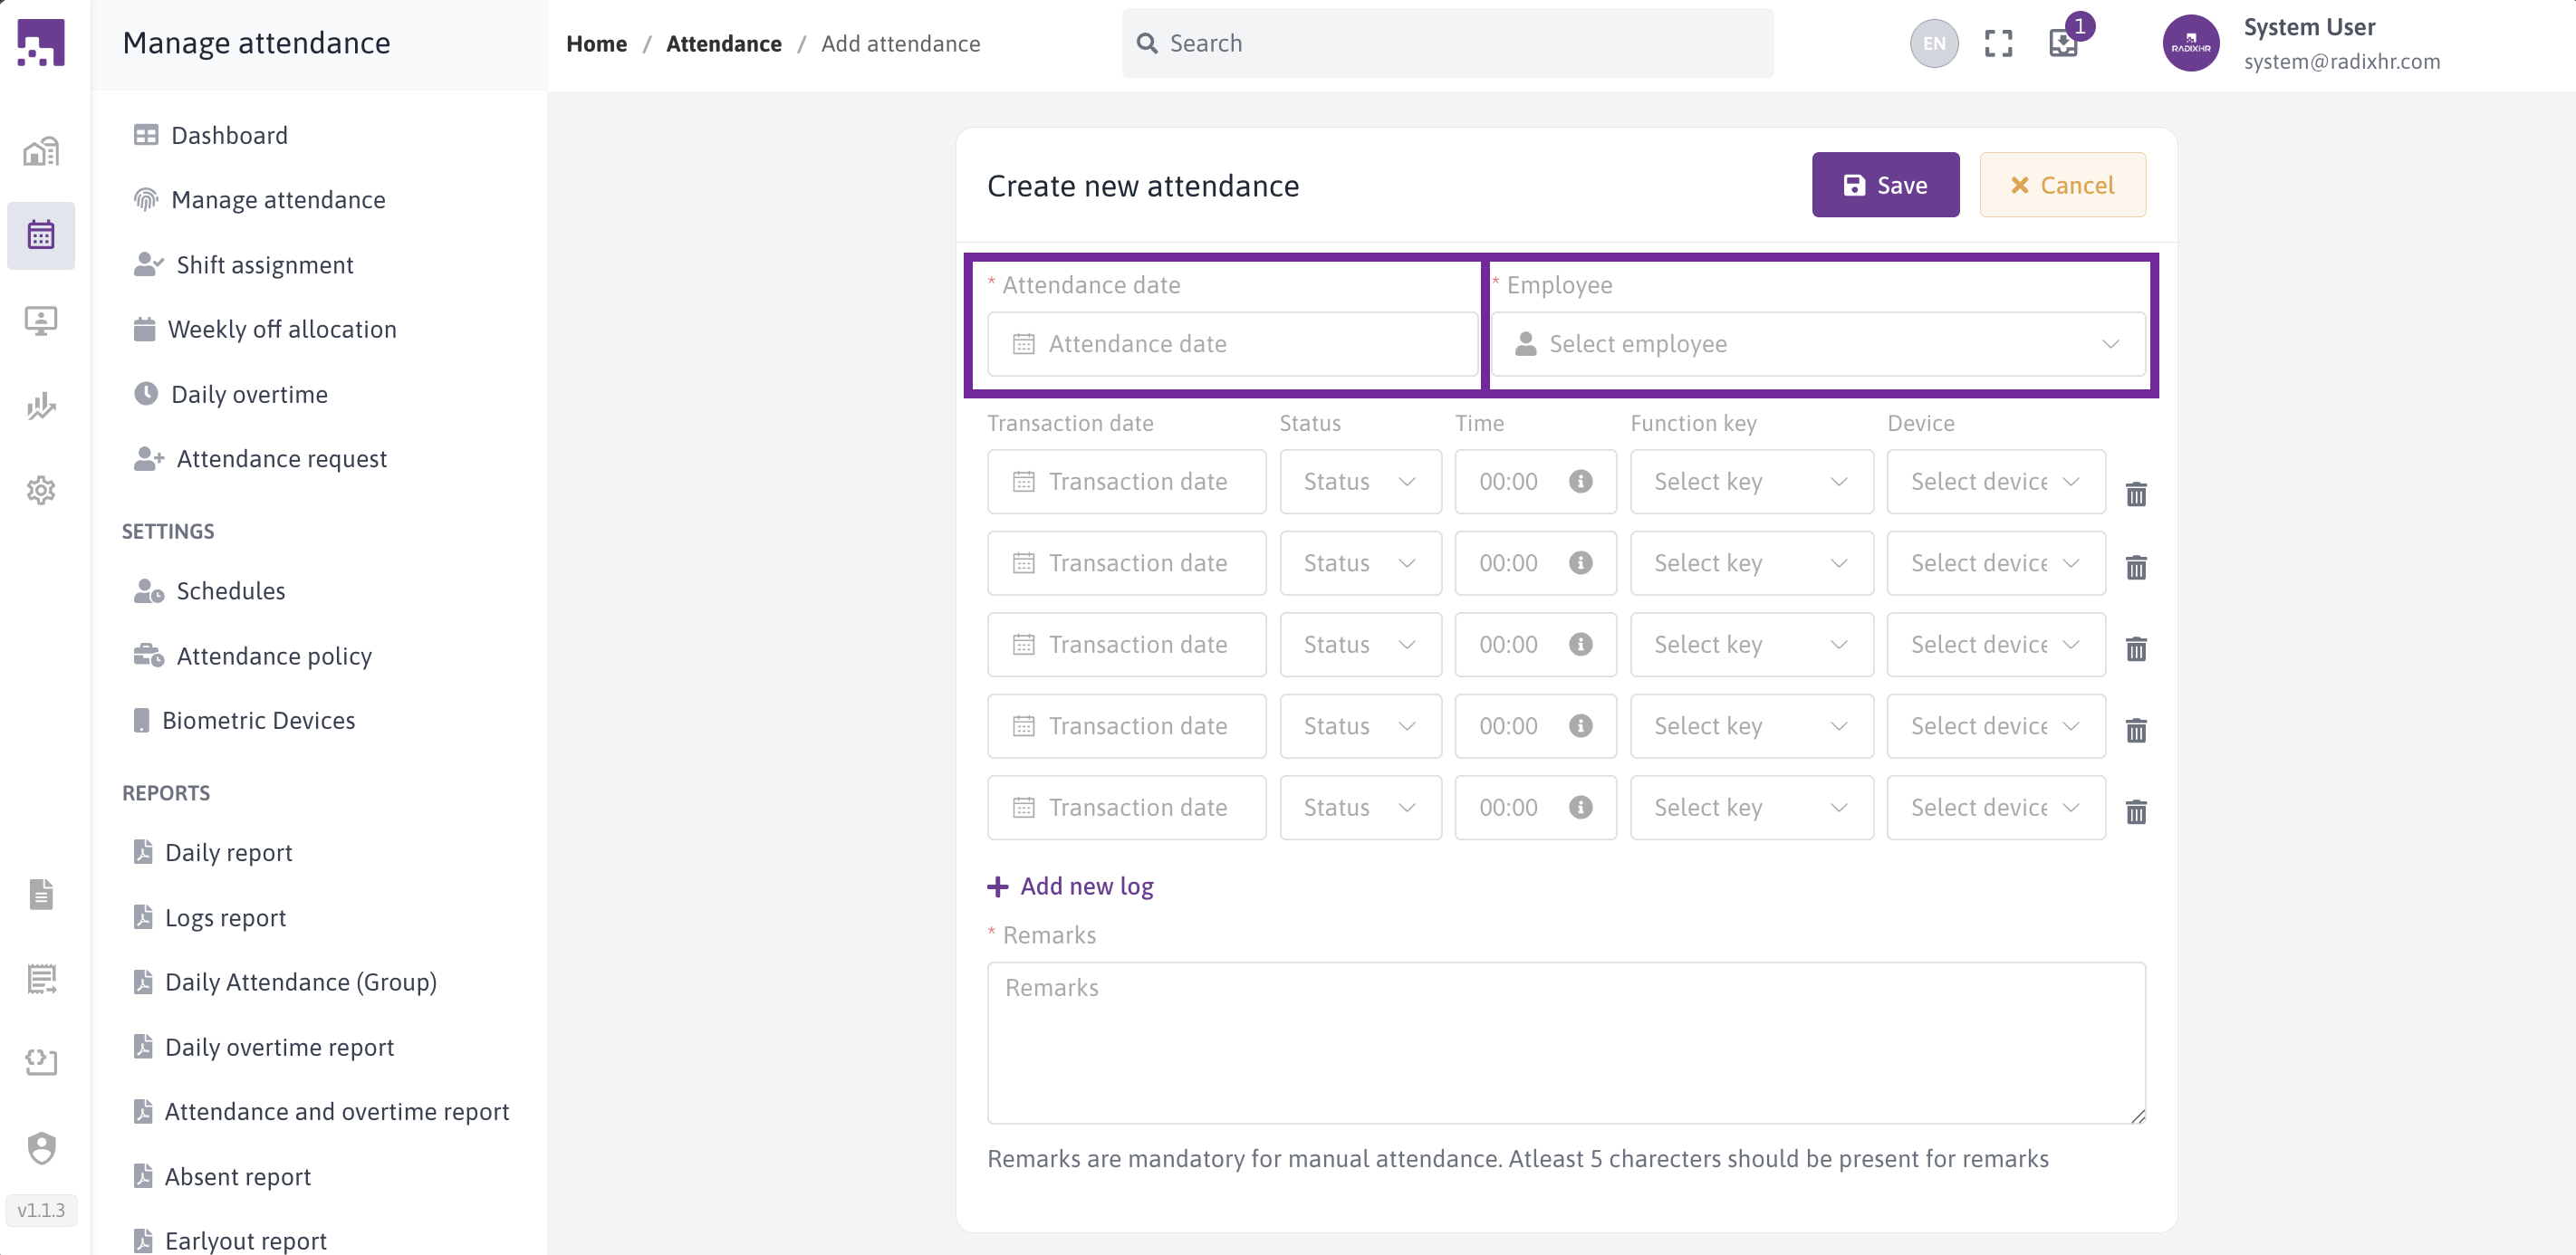Viewport: 2576px width, 1255px height.
Task: Click the info icon in the first Time field
Action: tap(1580, 481)
